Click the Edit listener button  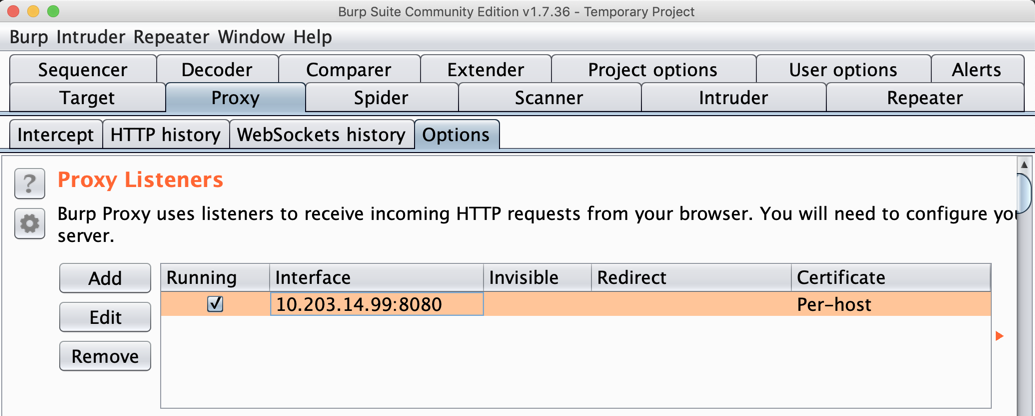point(105,317)
